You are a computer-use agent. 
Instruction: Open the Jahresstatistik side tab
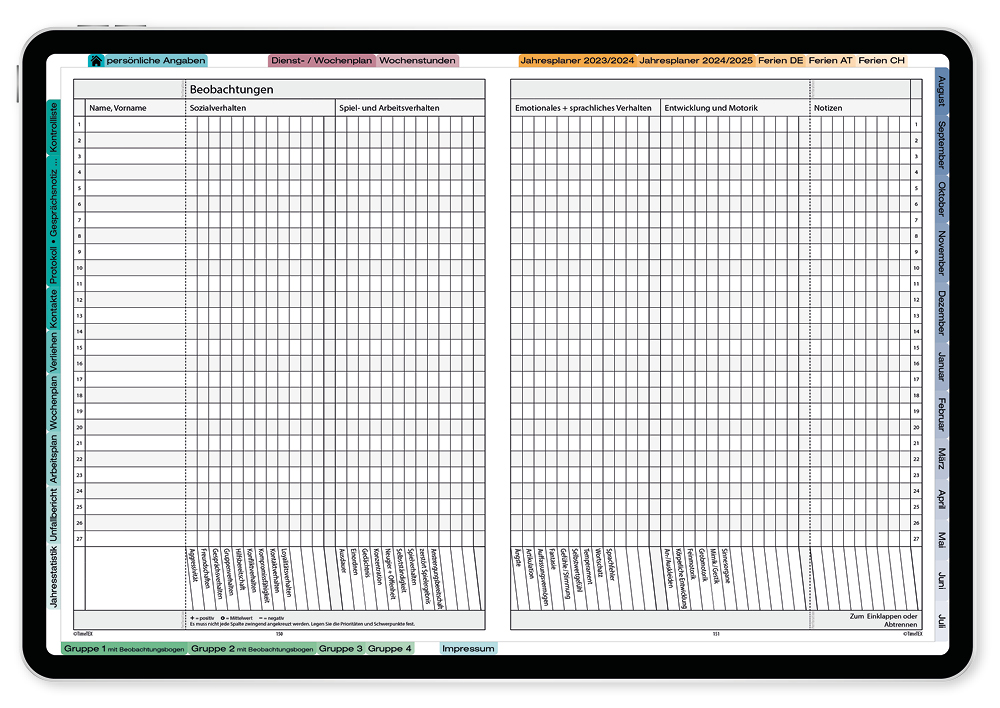(54, 577)
